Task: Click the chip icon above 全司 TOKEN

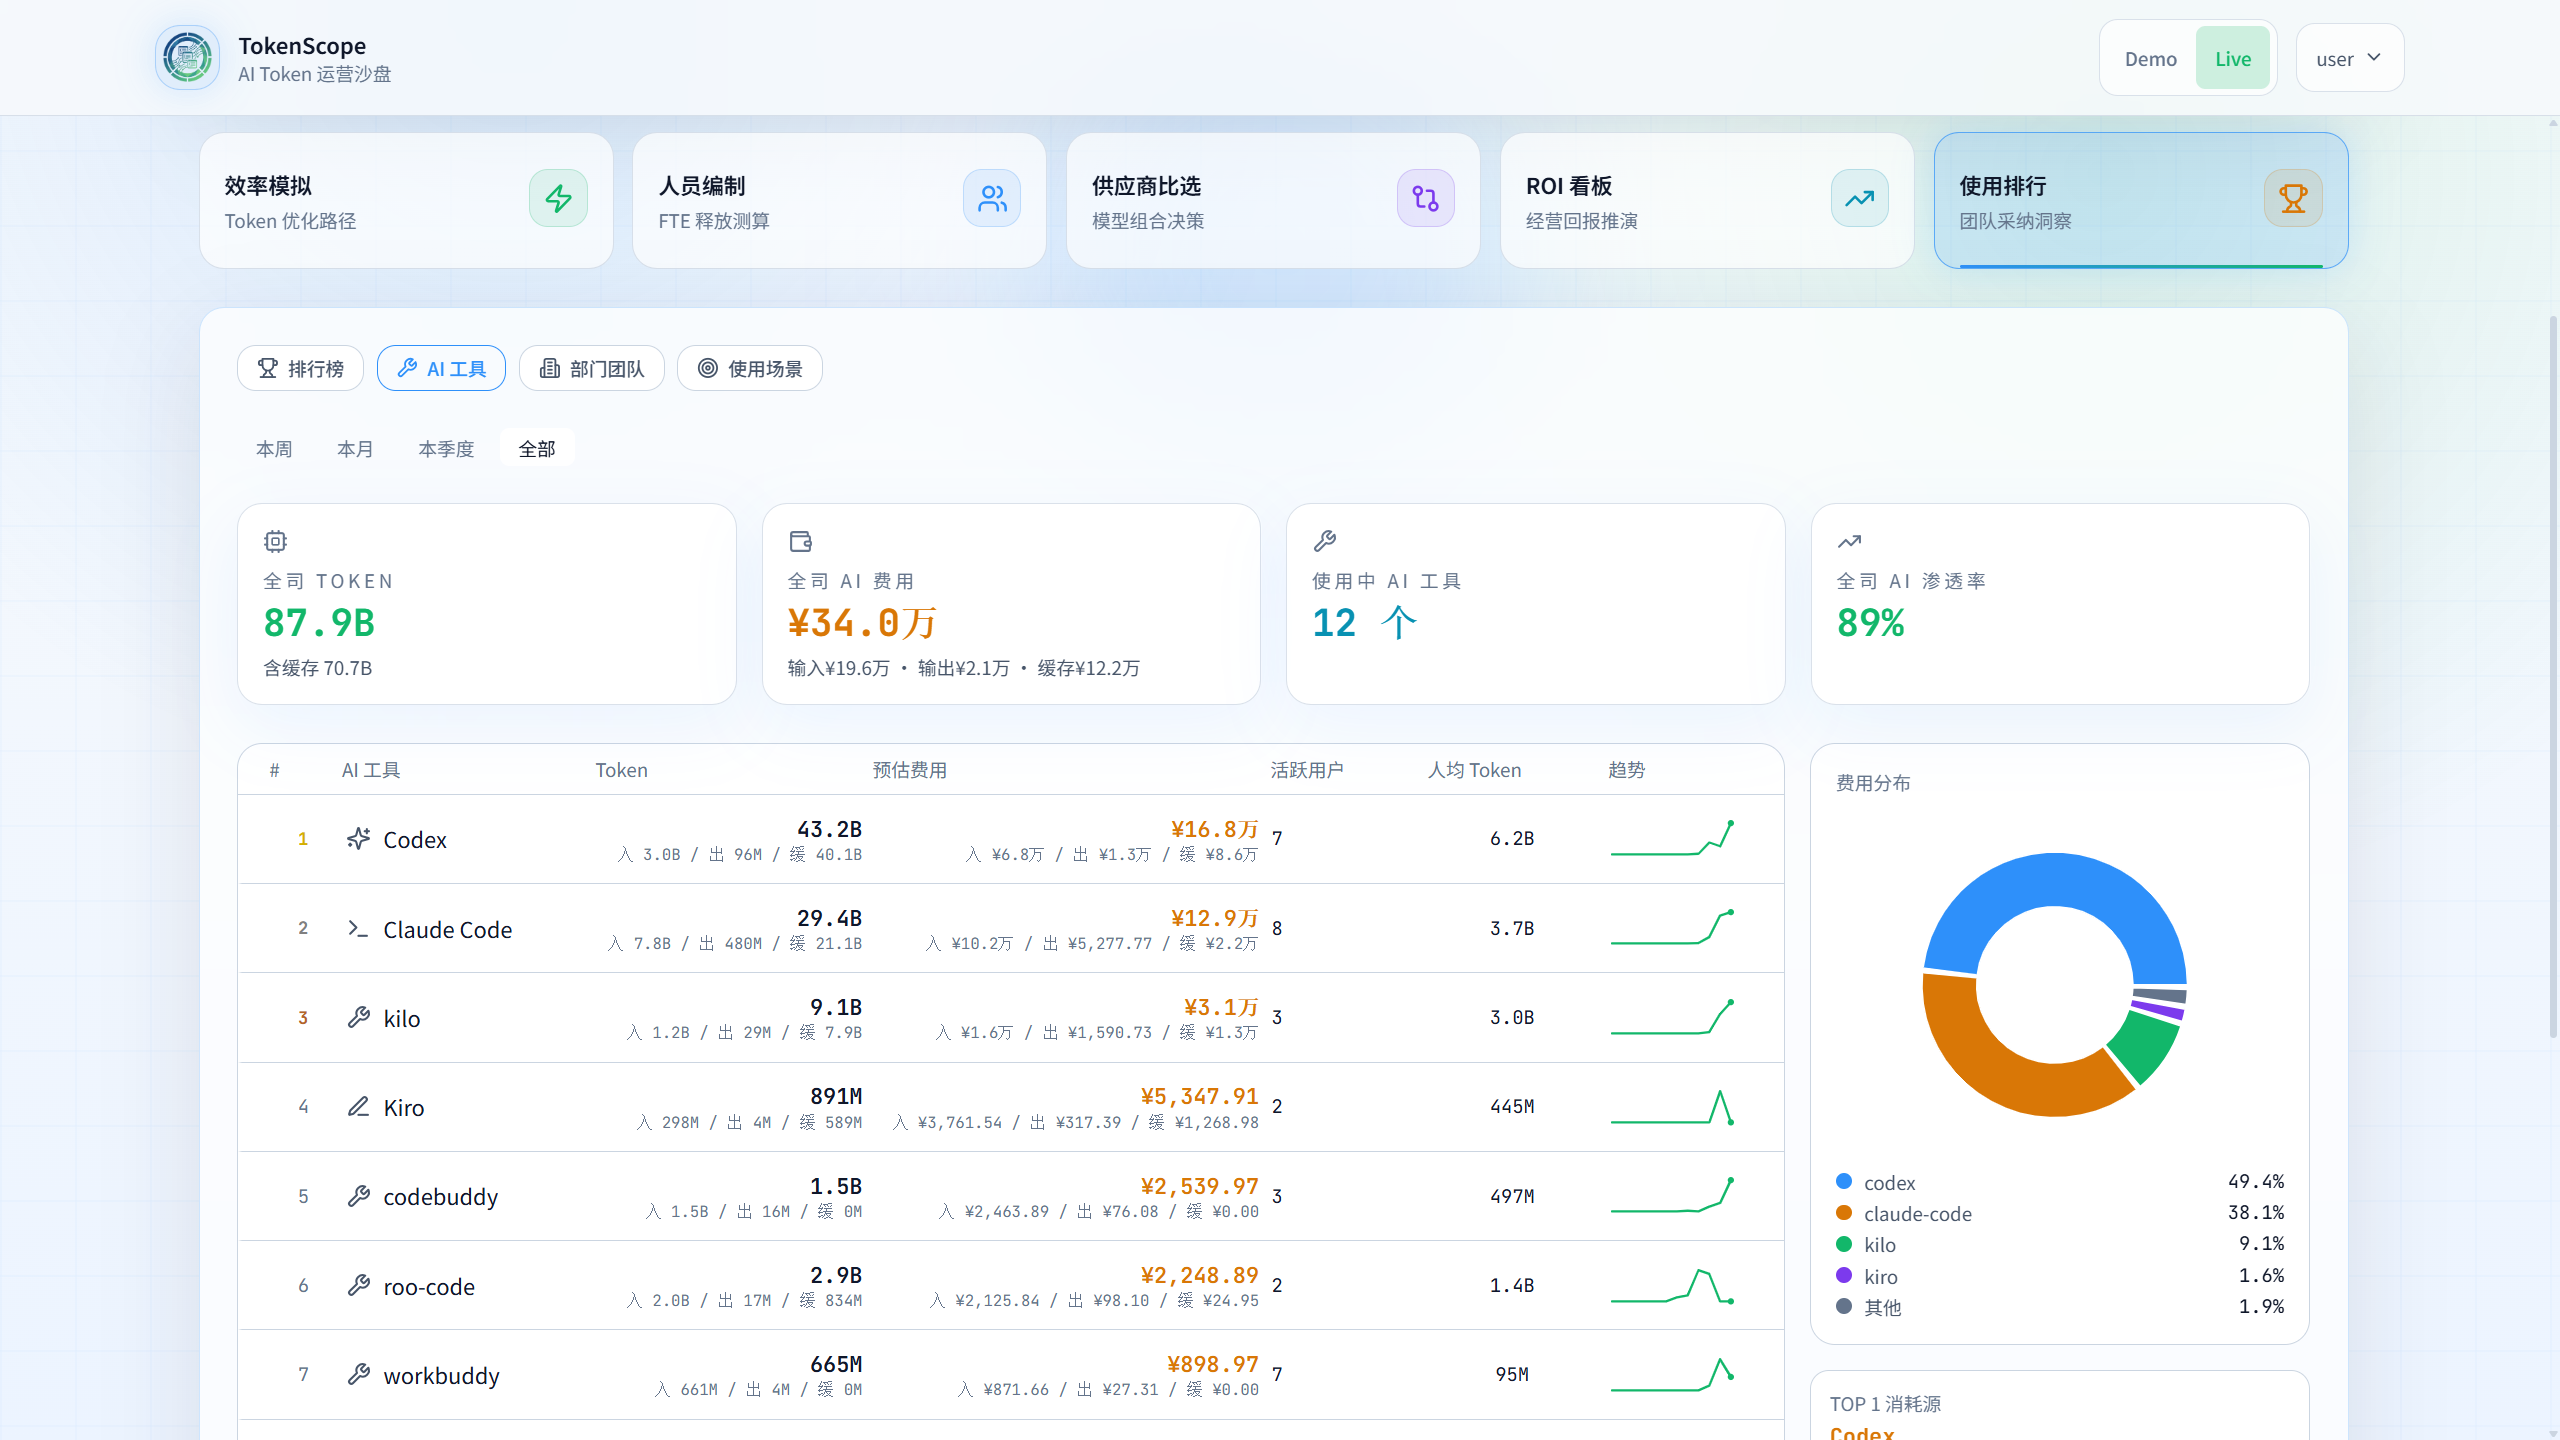Action: point(275,541)
